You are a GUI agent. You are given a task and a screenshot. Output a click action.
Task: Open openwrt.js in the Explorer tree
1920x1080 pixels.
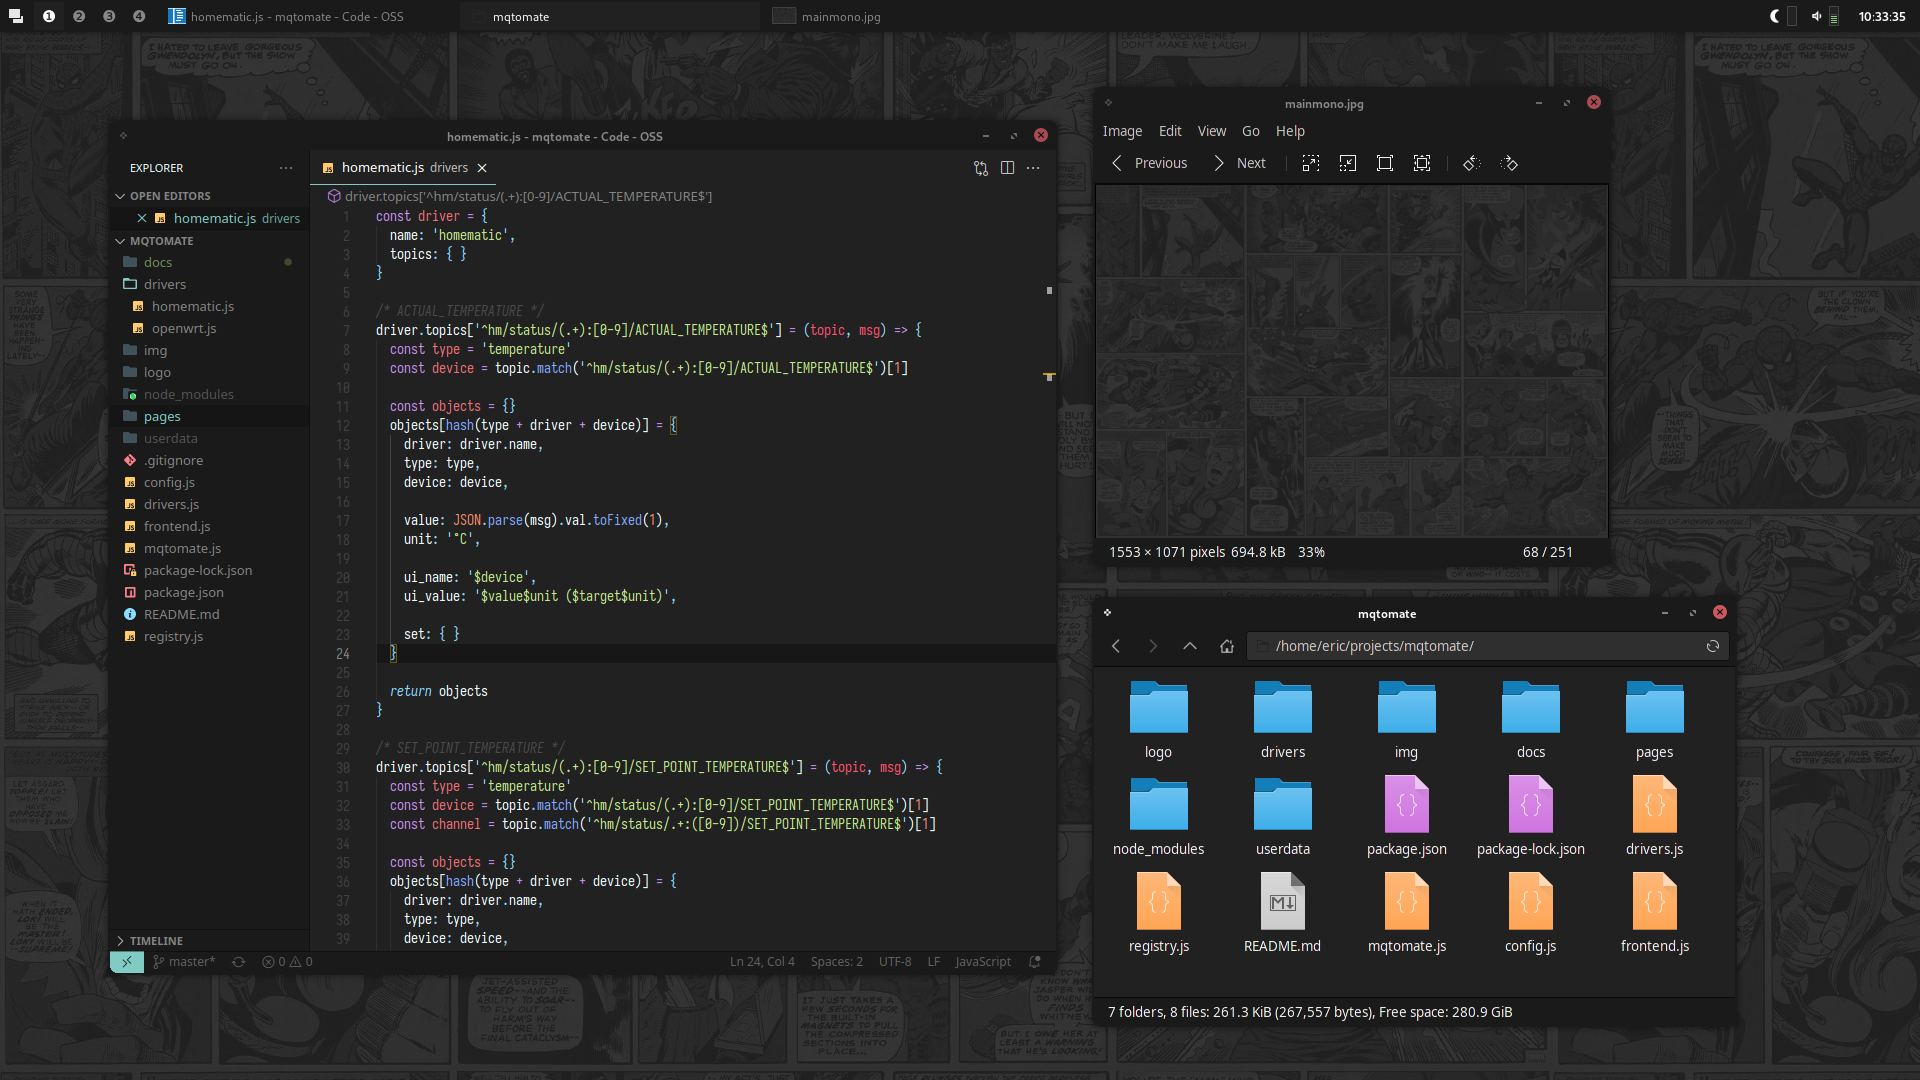[209, 328]
